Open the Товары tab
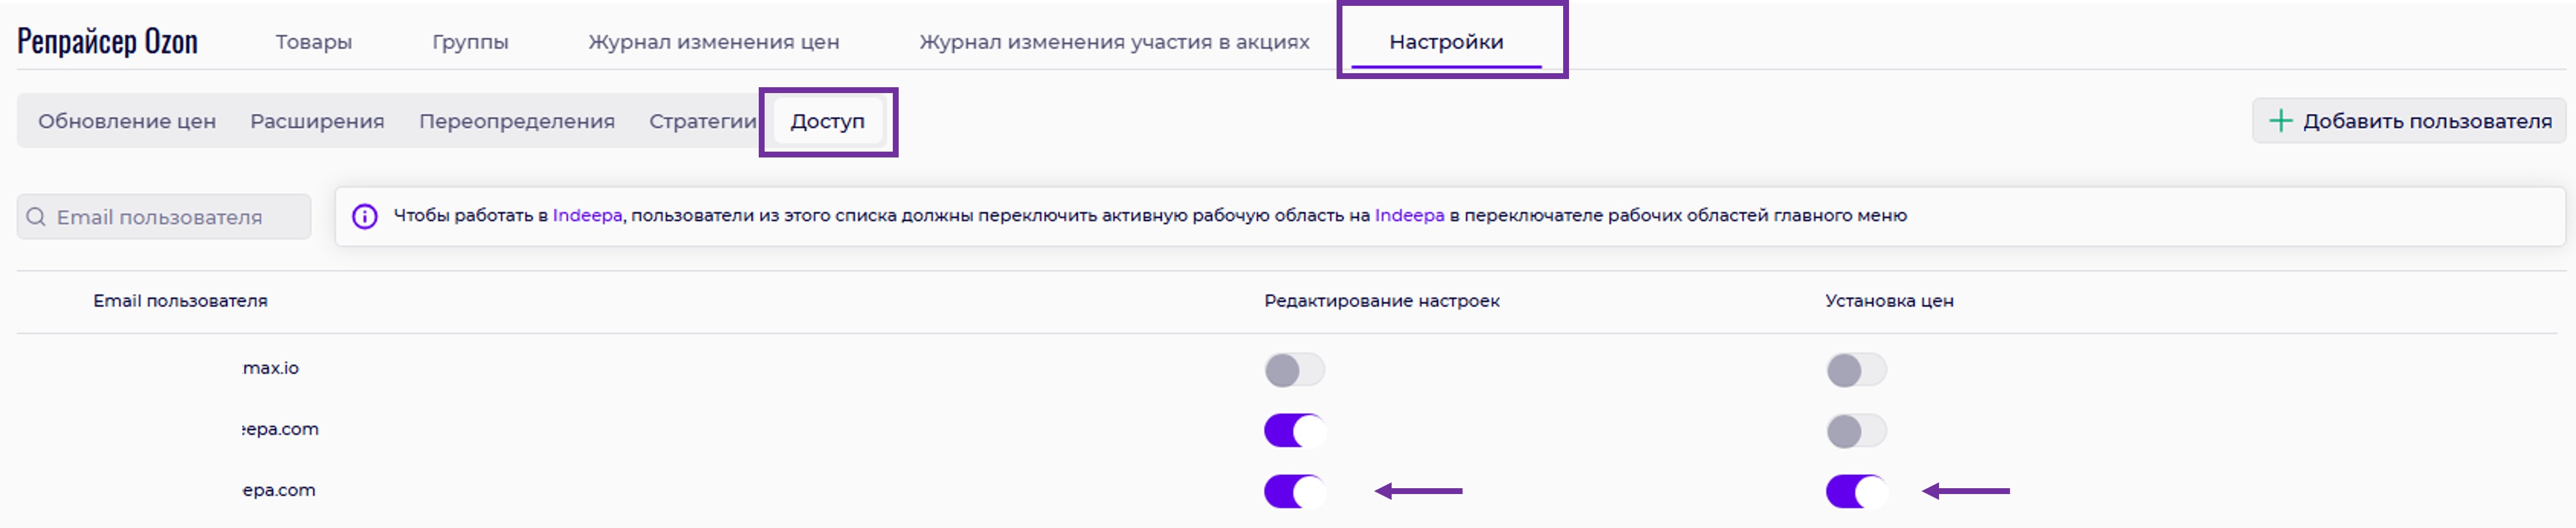Screen dimensions: 2576x528 click(x=314, y=42)
